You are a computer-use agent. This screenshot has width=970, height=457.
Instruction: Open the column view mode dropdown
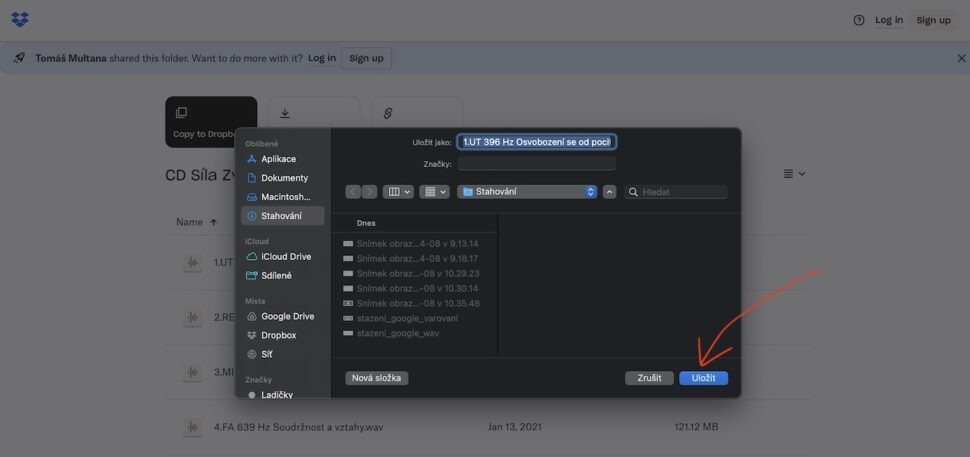(398, 192)
